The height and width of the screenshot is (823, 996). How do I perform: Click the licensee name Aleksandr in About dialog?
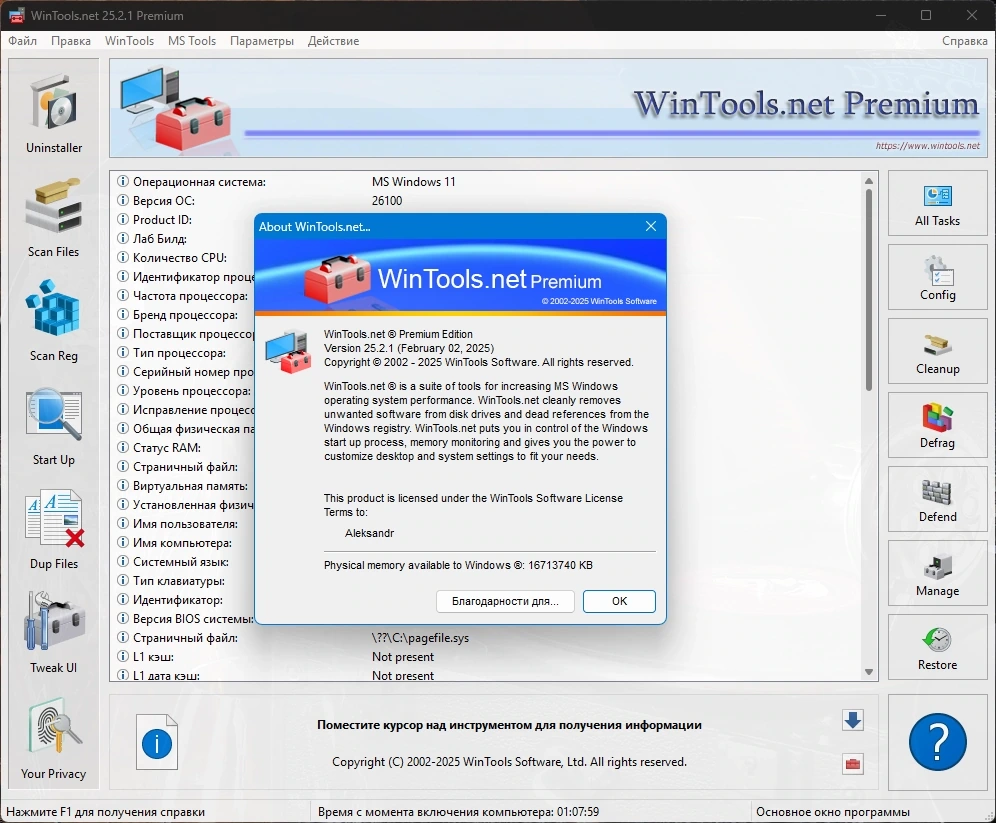pyautogui.click(x=369, y=533)
